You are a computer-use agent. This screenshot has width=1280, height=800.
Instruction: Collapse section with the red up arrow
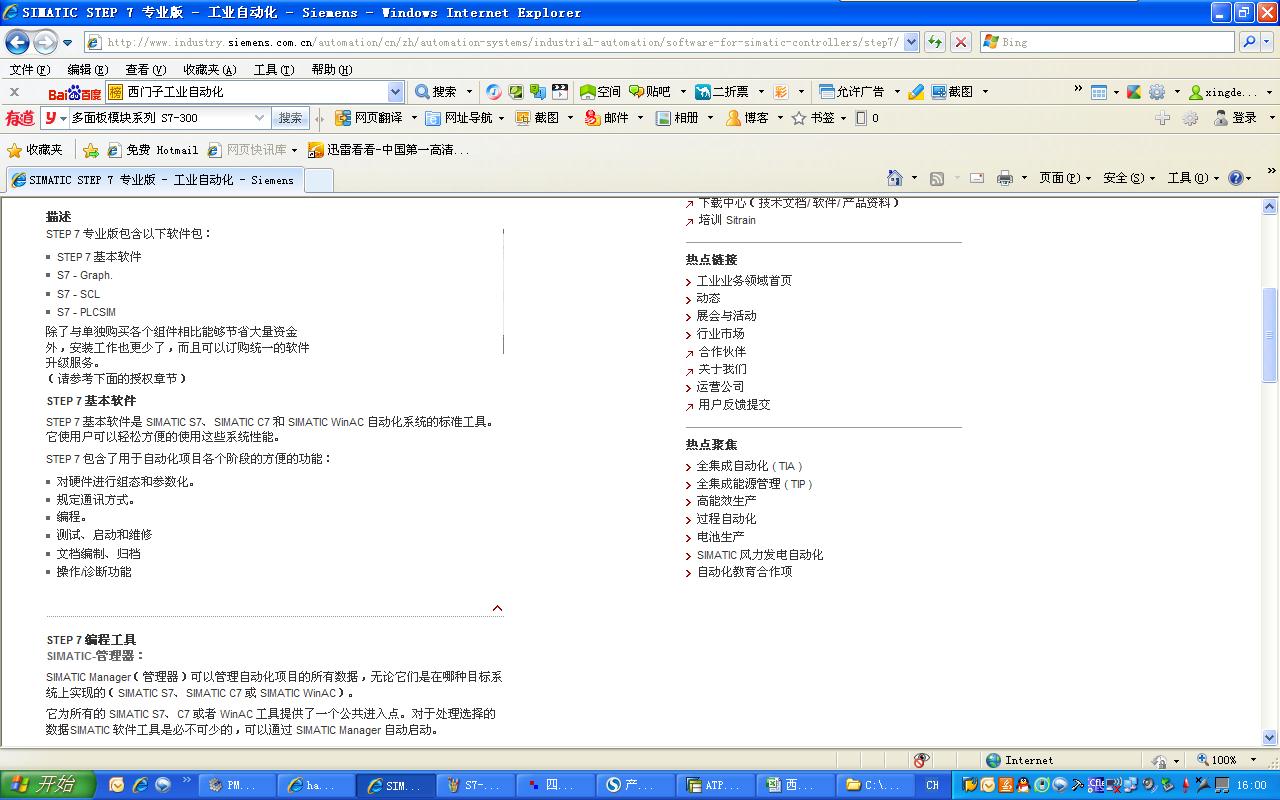point(497,608)
